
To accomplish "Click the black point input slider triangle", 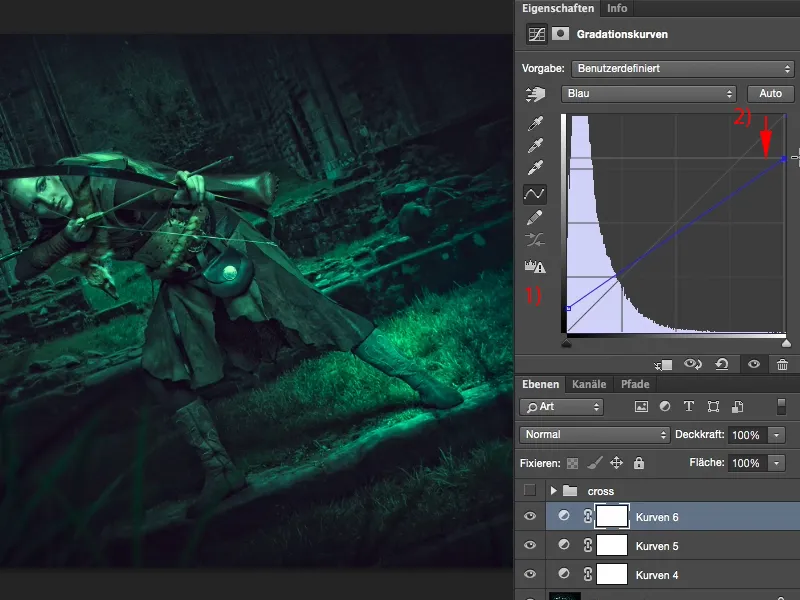I will click(566, 343).
